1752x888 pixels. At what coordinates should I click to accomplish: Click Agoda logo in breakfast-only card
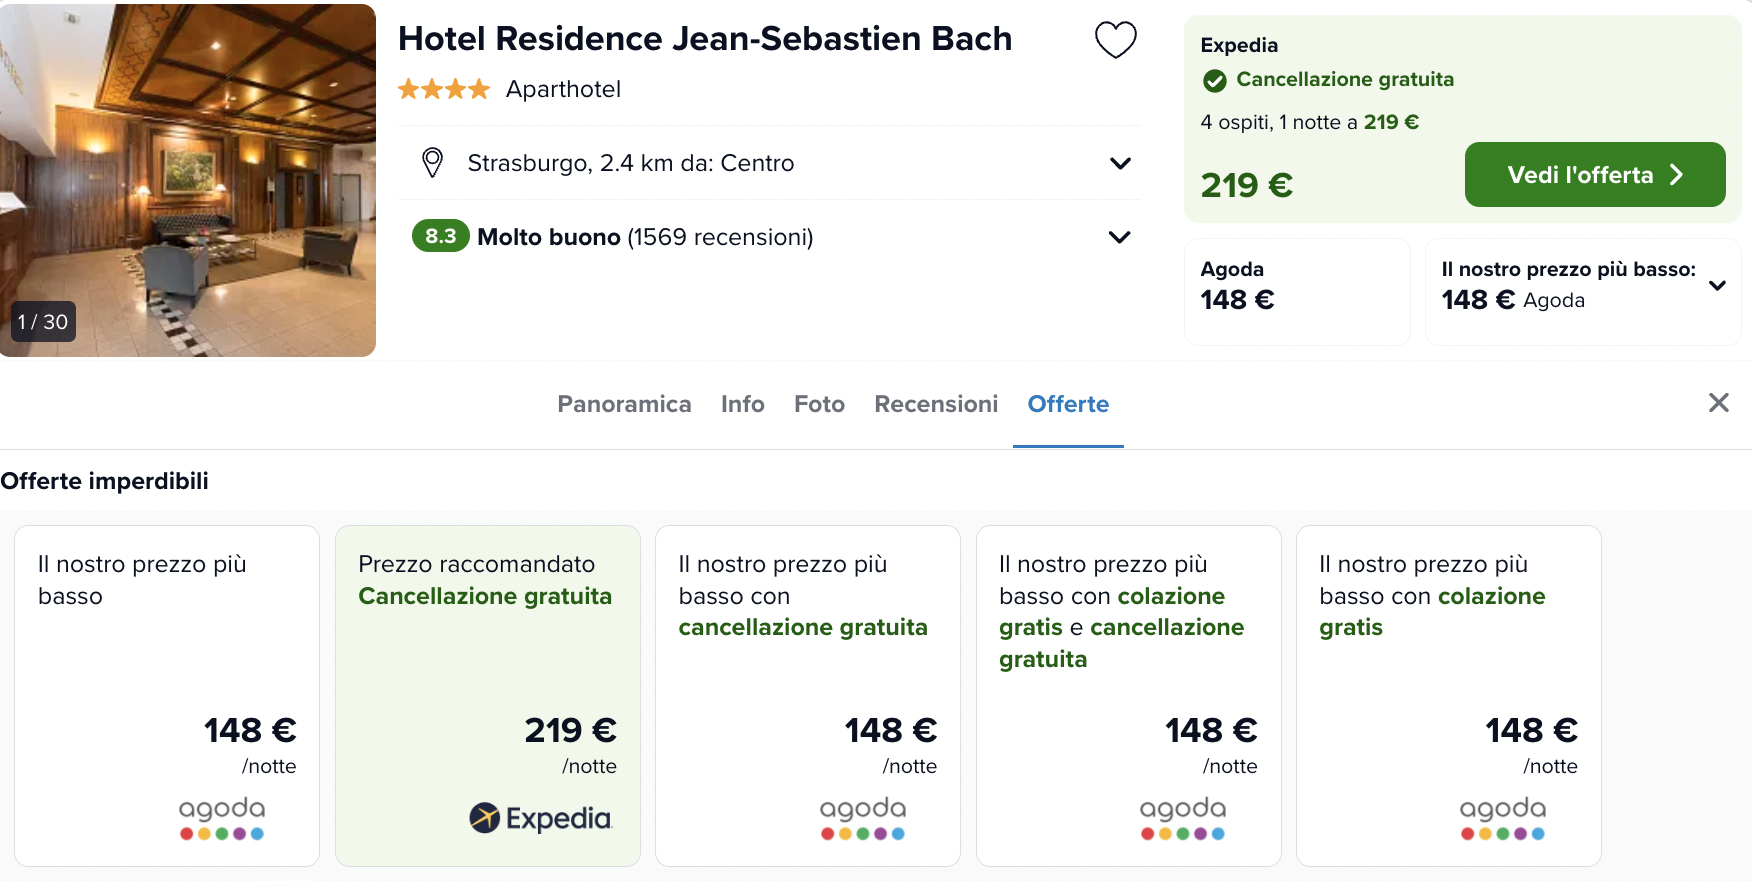pos(1502,818)
